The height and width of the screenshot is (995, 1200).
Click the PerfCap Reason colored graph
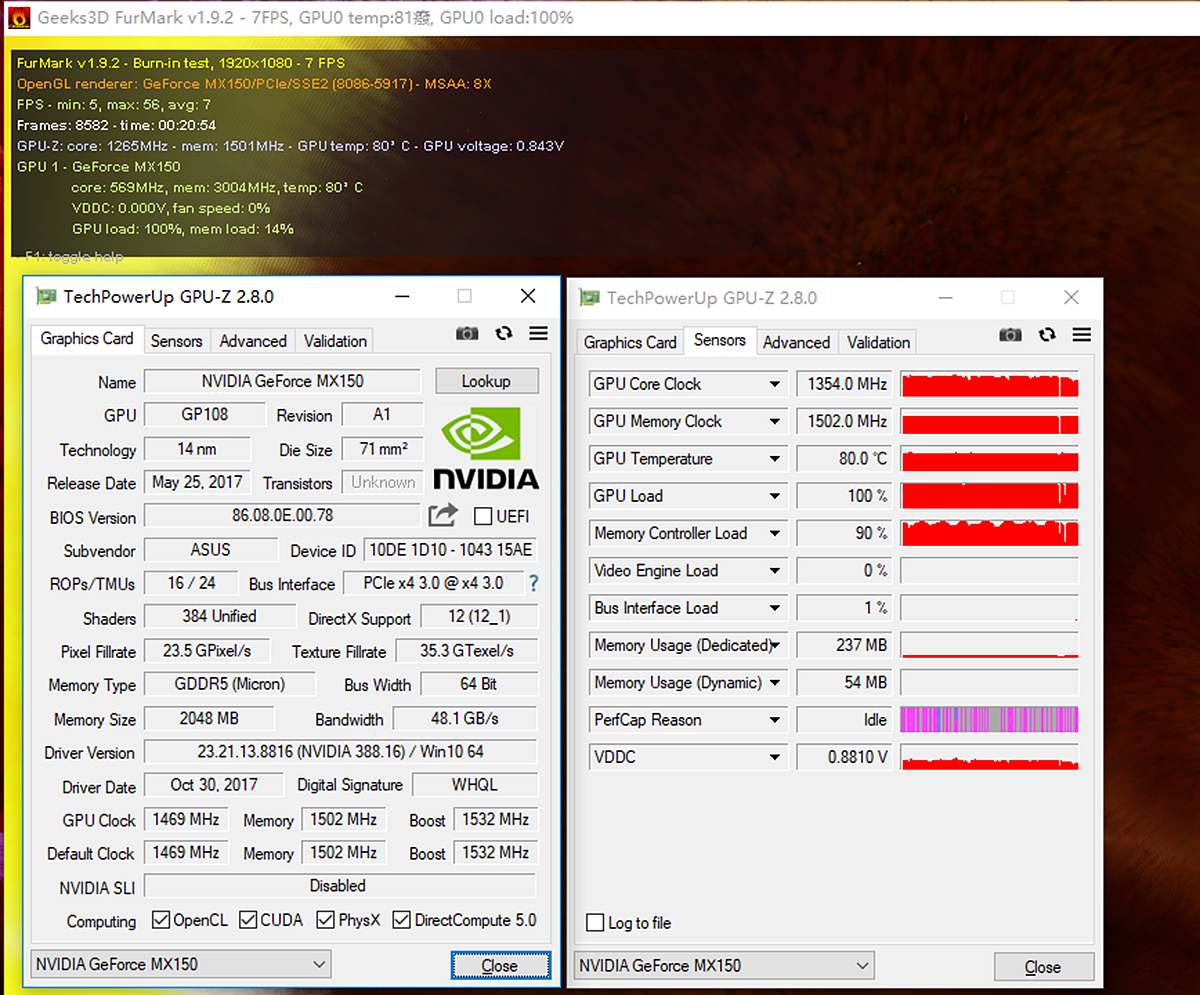[990, 720]
